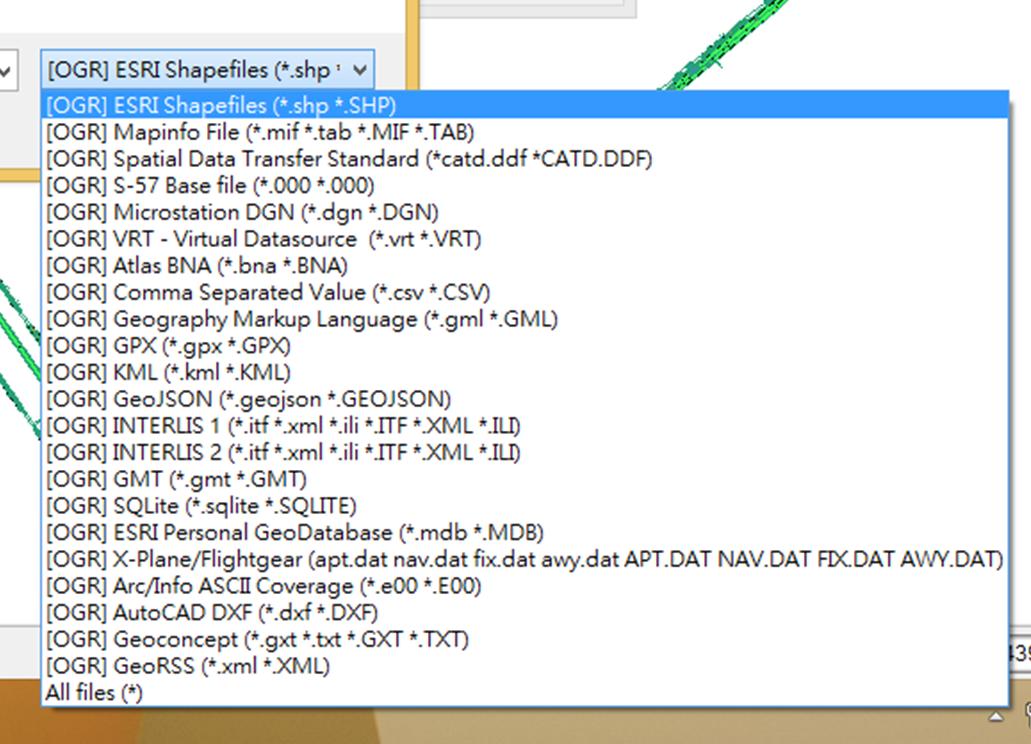Select Microstation DGN format
This screenshot has width=1031, height=744.
point(525,212)
